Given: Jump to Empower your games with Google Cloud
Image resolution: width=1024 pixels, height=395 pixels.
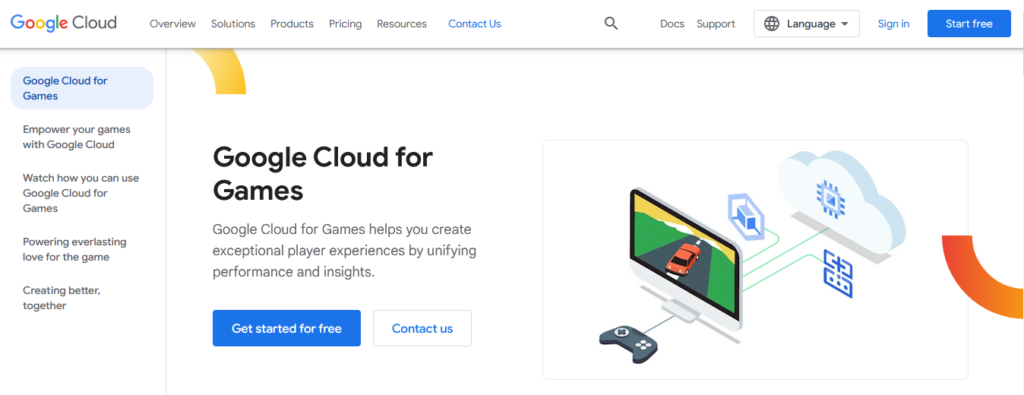Looking at the screenshot, I should tap(77, 137).
